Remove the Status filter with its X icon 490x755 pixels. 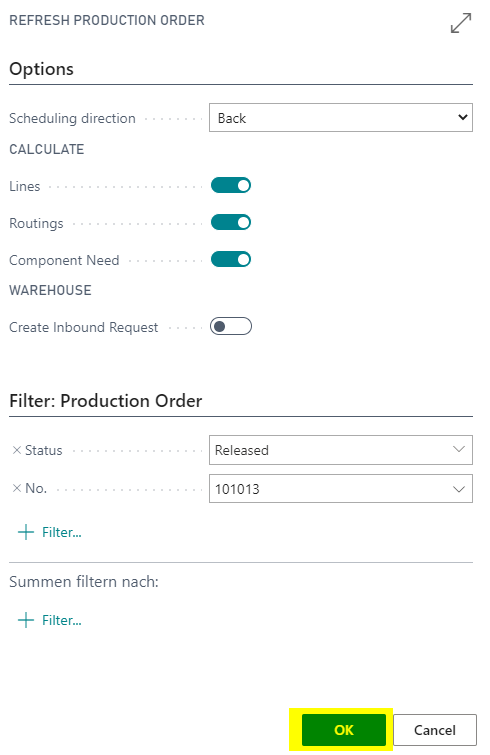point(16,450)
